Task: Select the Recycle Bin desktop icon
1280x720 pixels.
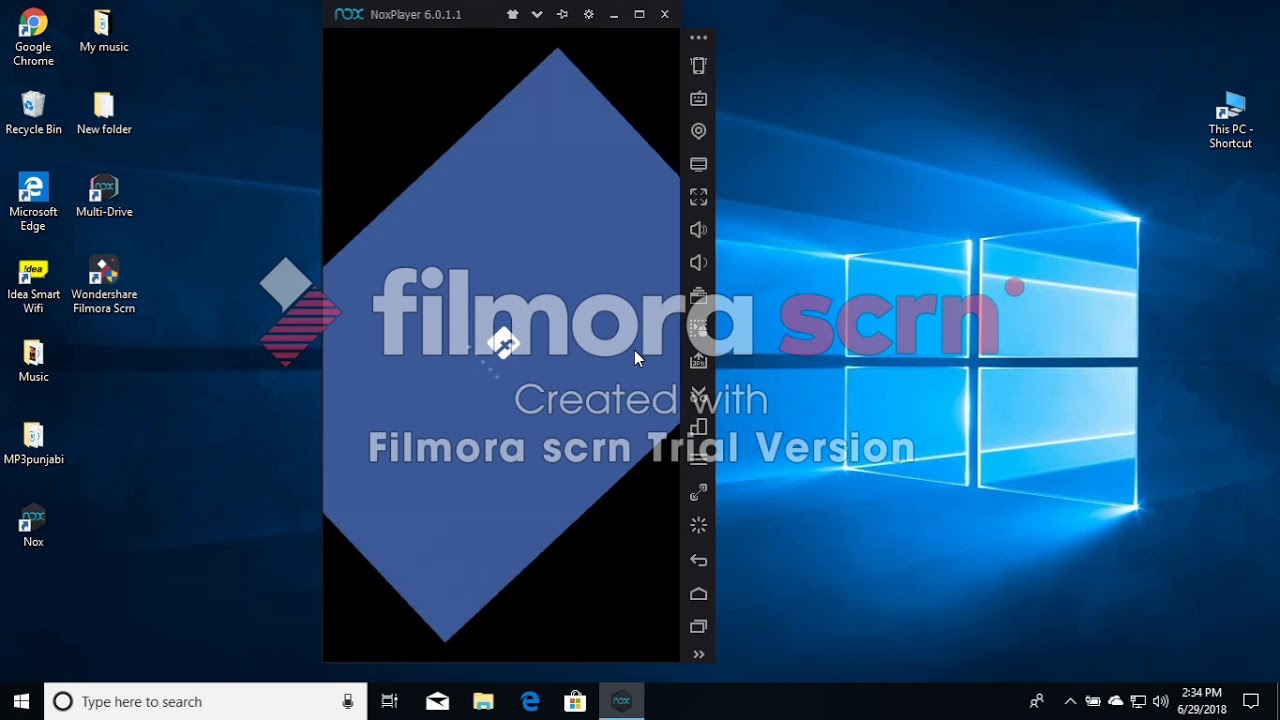Action: click(33, 113)
